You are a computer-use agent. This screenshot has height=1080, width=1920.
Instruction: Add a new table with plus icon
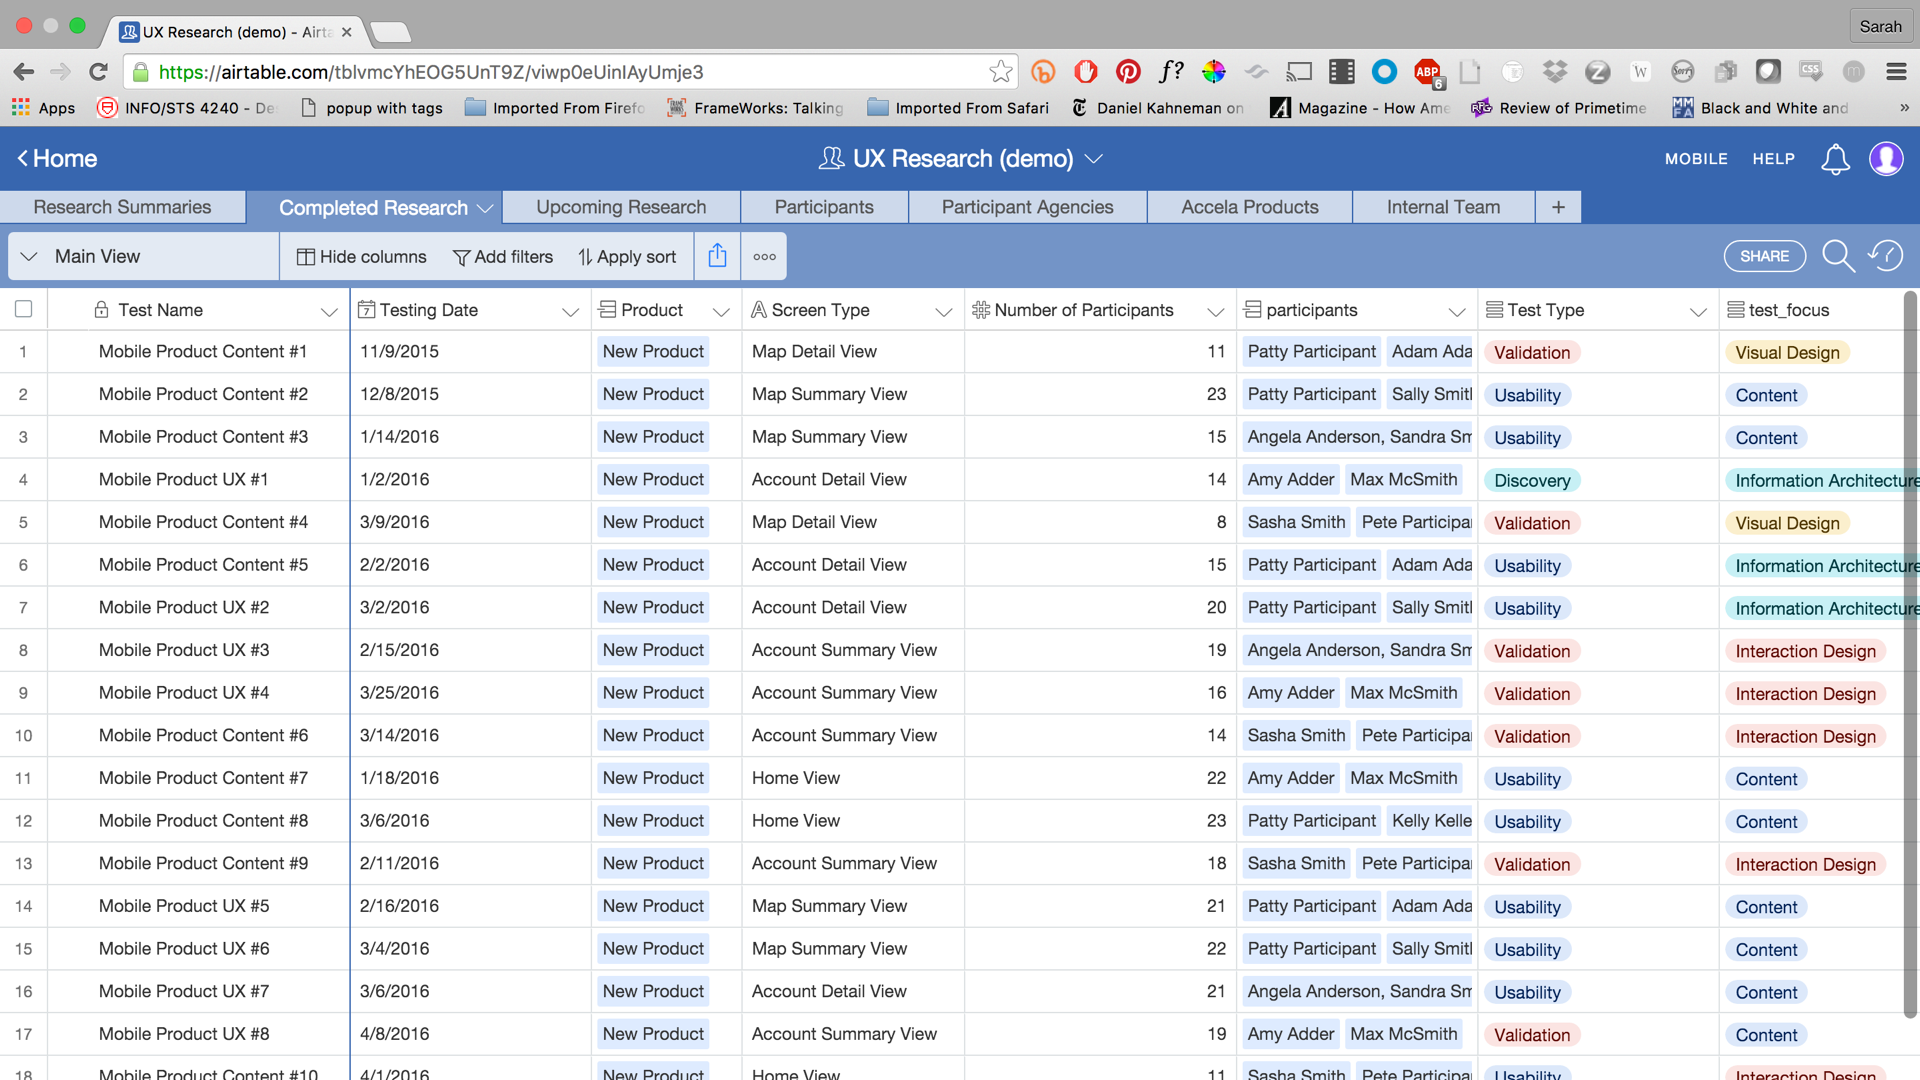(1558, 207)
